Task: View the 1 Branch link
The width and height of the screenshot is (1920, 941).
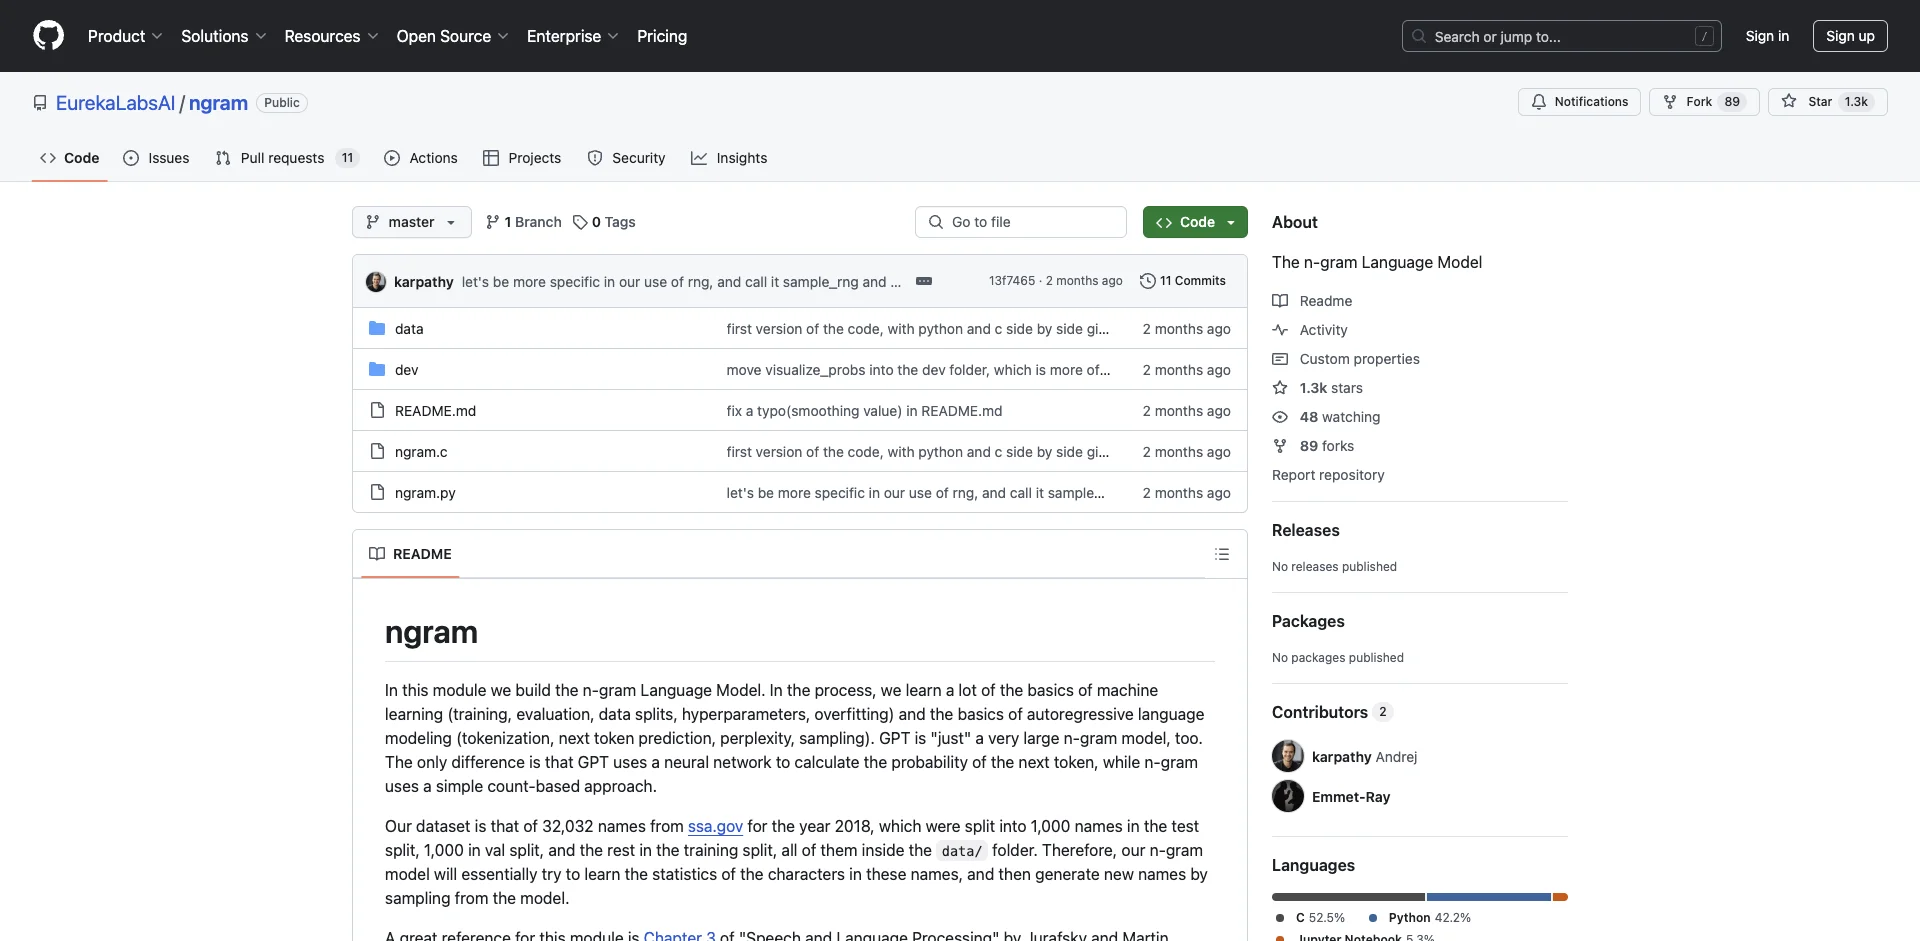Action: (524, 222)
